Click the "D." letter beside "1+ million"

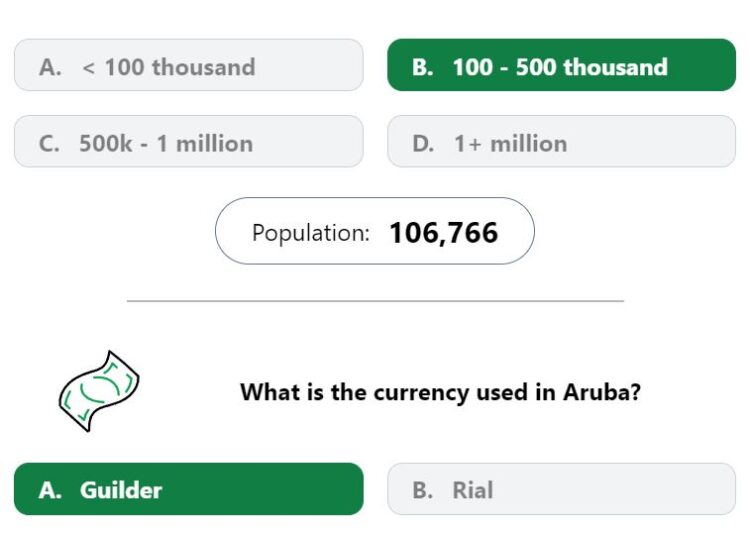[423, 143]
